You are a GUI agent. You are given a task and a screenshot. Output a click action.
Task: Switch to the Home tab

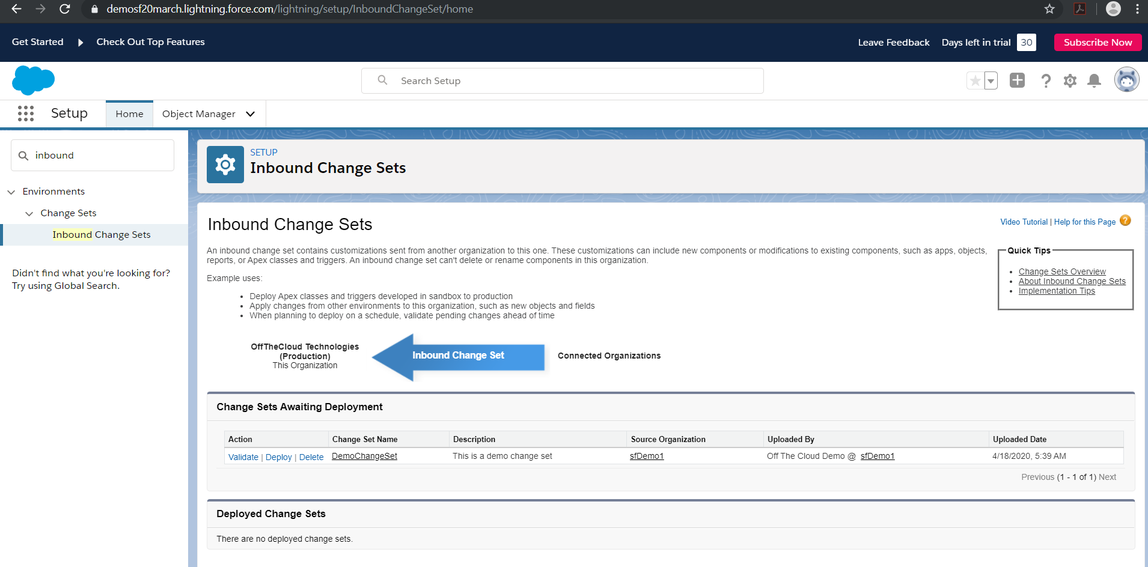130,114
